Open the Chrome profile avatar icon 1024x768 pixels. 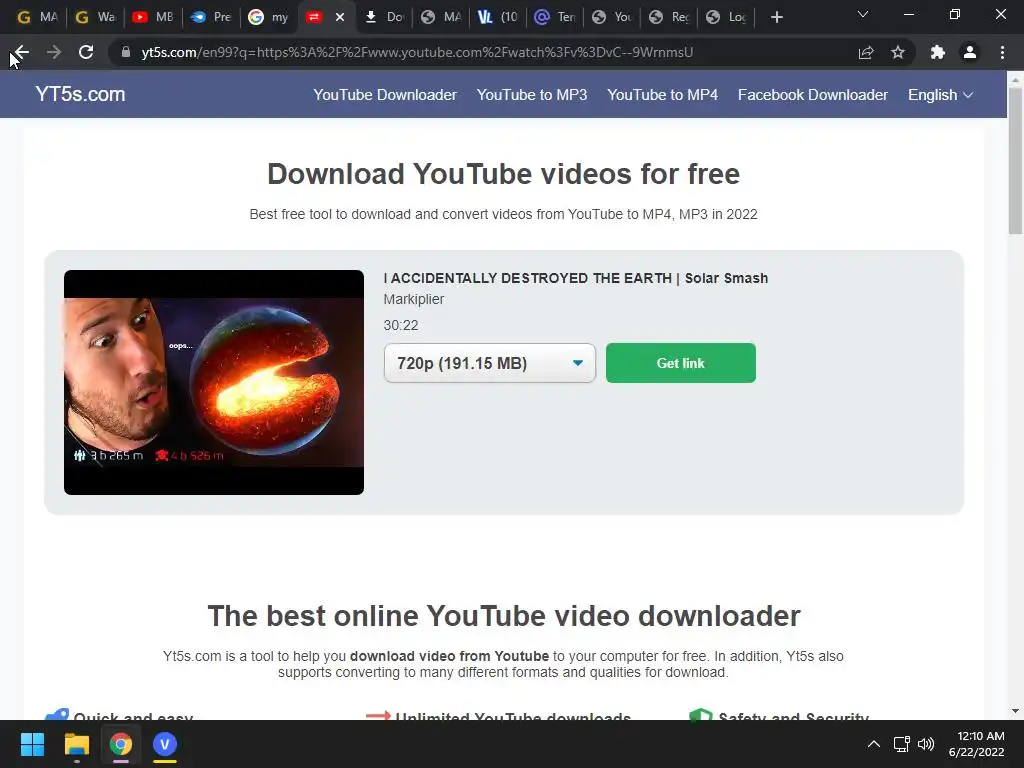point(970,52)
